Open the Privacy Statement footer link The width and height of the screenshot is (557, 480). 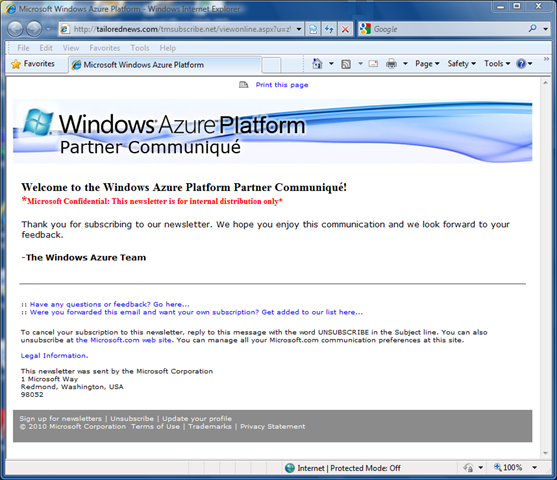point(272,426)
